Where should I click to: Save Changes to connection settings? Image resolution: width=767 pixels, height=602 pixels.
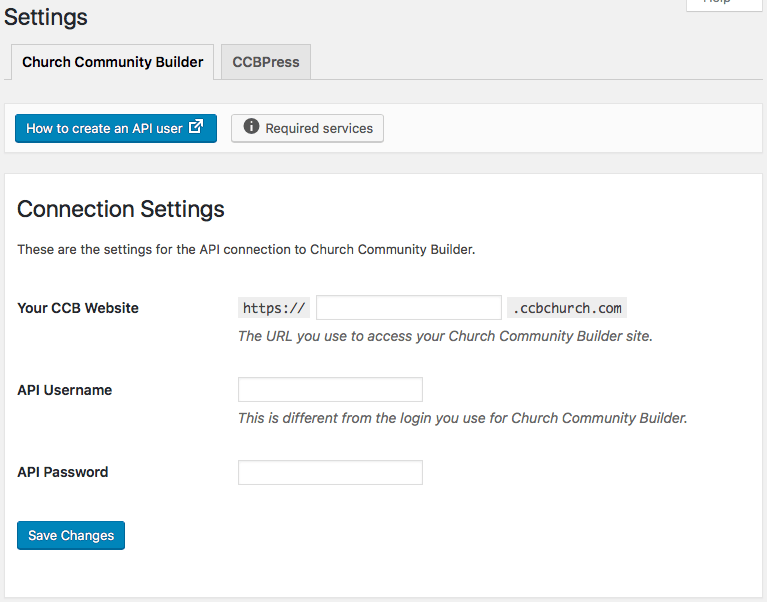point(71,535)
